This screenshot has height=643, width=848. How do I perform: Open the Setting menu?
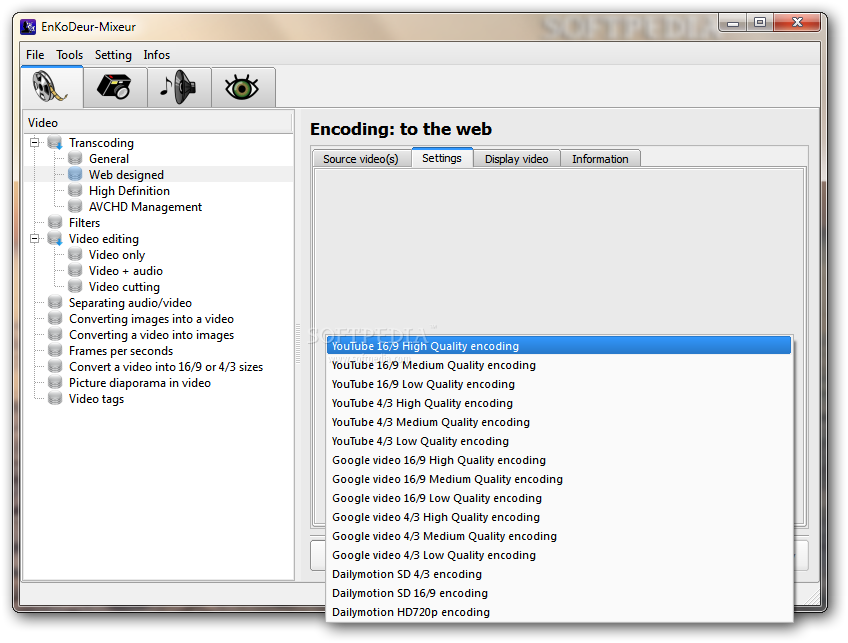(x=113, y=55)
